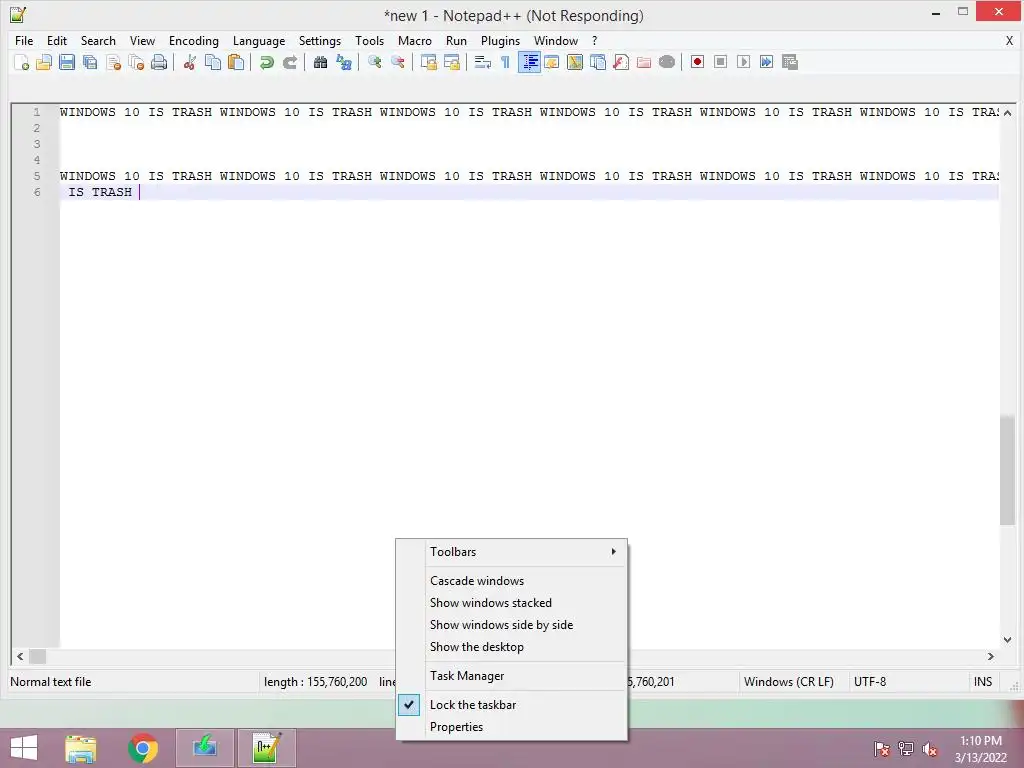Run macro multiple times icon
This screenshot has width=1024, height=768.
(767, 62)
